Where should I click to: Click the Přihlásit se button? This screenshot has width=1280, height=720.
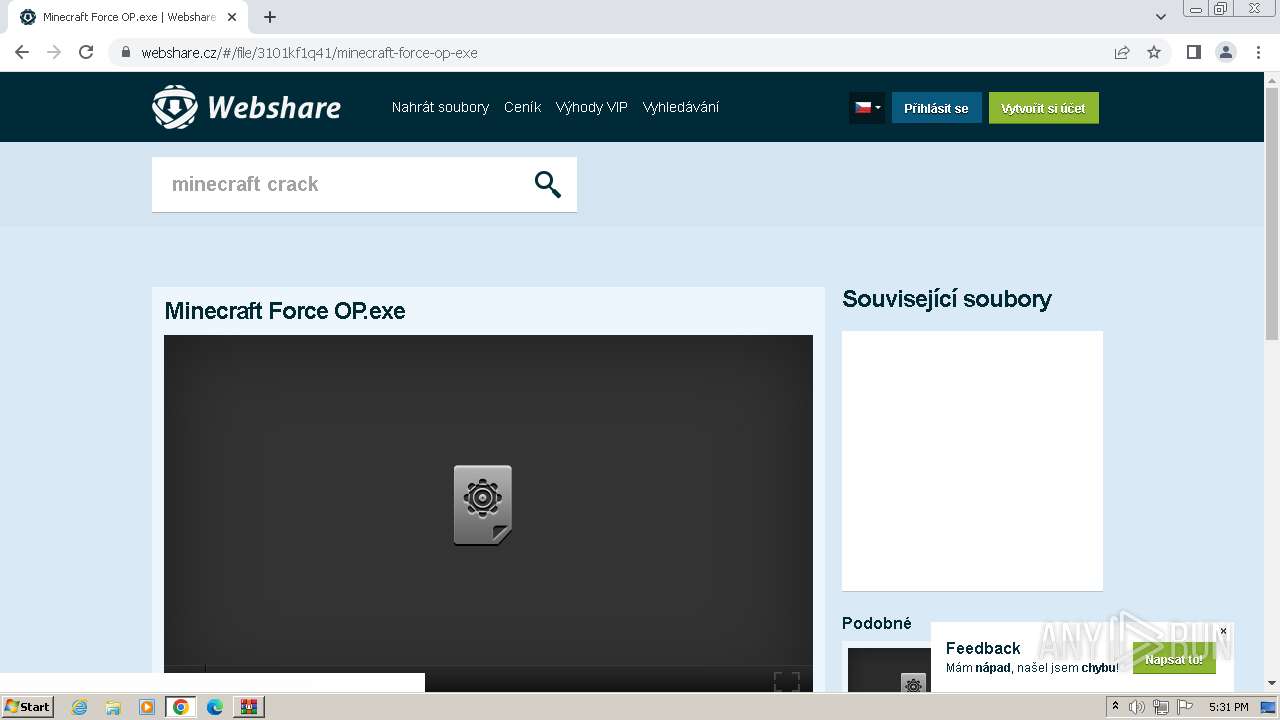[x=936, y=108]
